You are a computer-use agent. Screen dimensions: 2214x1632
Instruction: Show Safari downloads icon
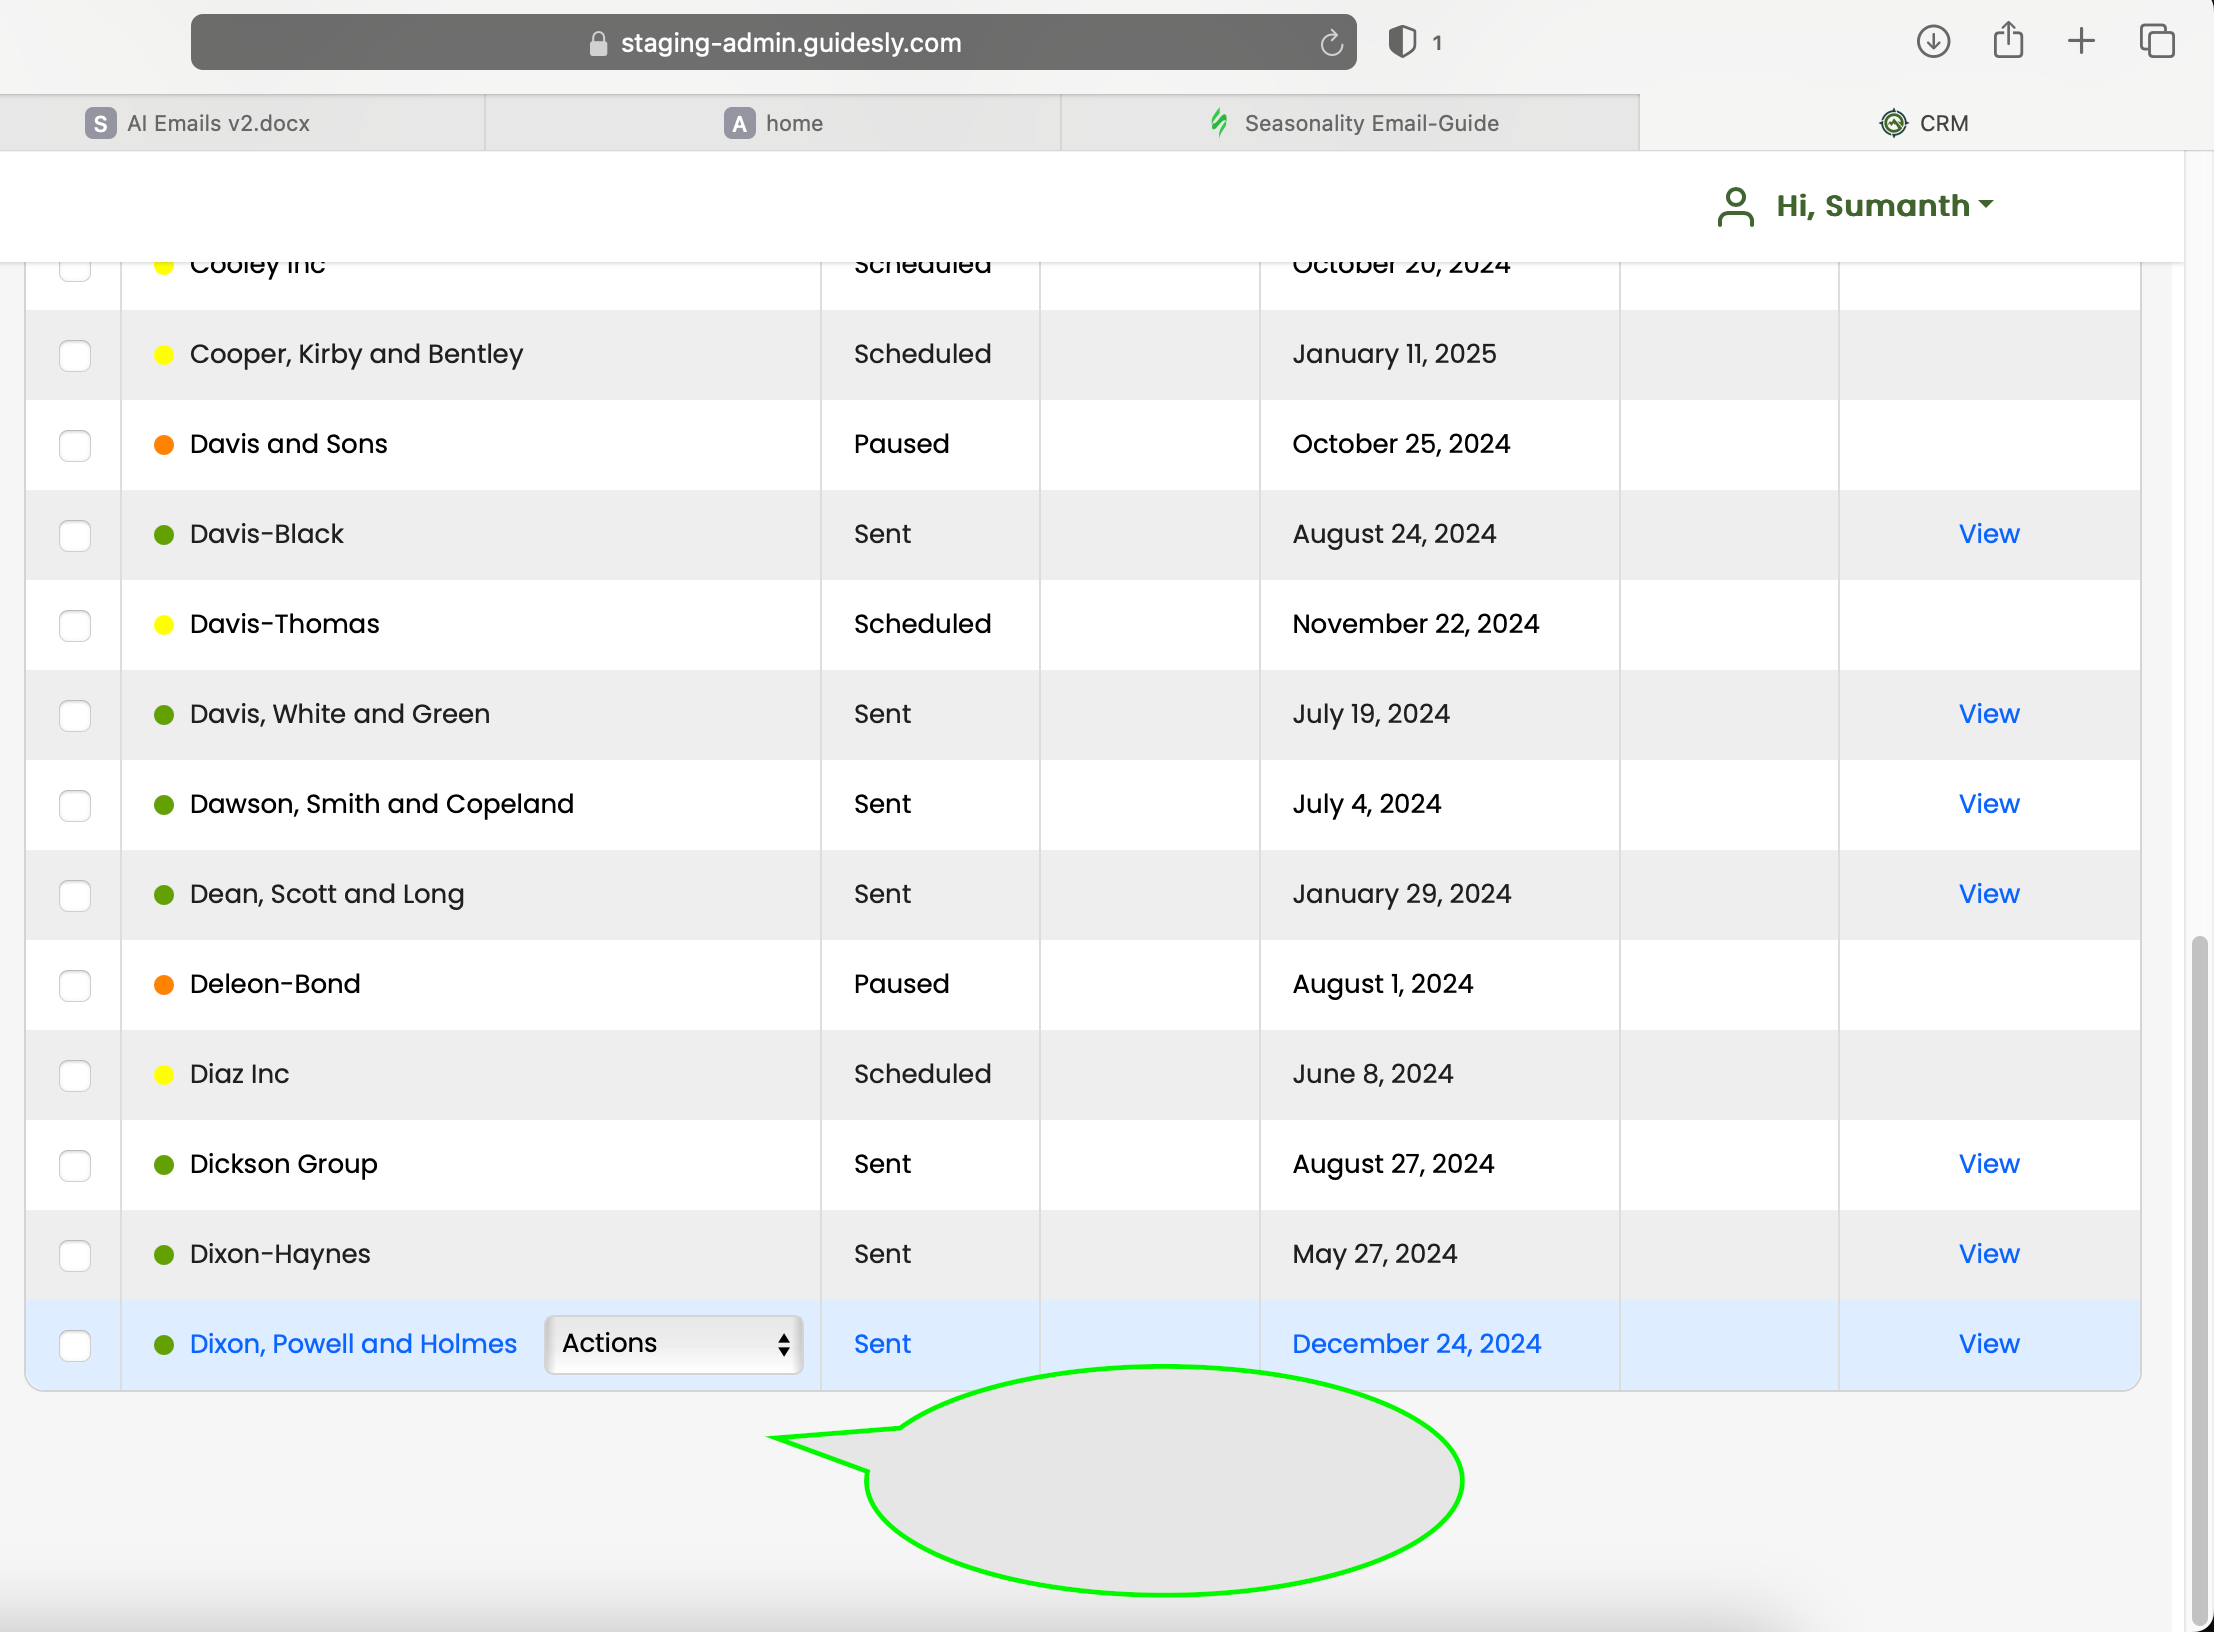coord(1933,42)
